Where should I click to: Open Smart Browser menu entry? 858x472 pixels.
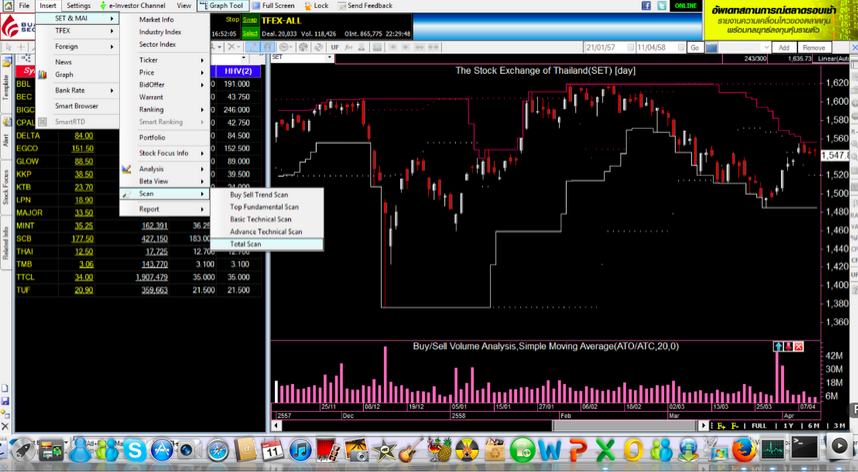pyautogui.click(x=78, y=106)
